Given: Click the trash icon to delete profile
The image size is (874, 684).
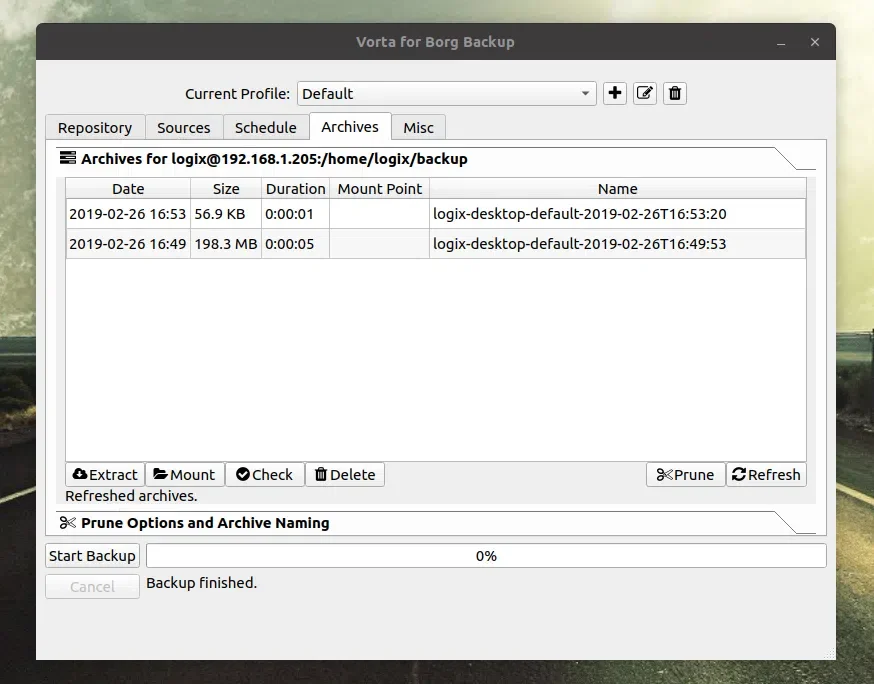Looking at the screenshot, I should 674,93.
